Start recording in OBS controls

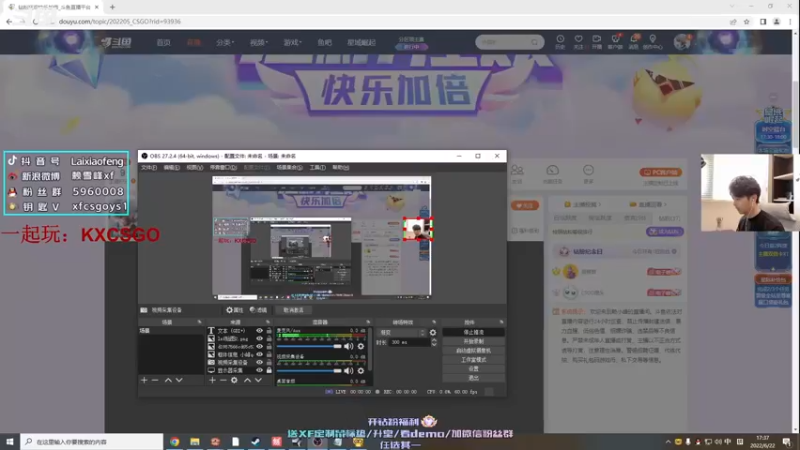coord(473,341)
